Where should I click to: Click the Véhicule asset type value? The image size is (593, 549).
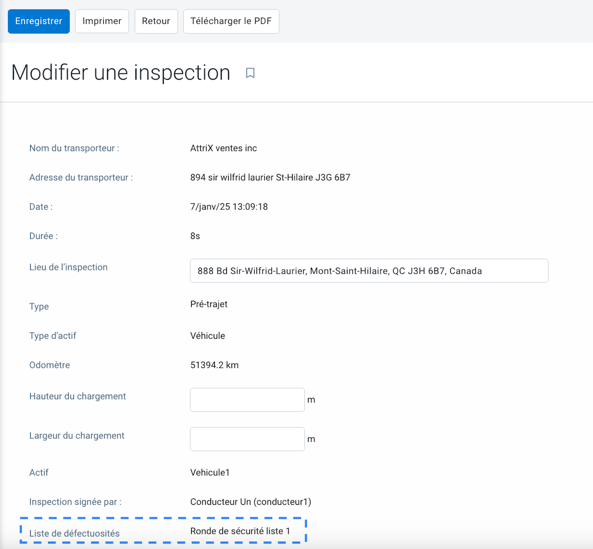point(208,336)
